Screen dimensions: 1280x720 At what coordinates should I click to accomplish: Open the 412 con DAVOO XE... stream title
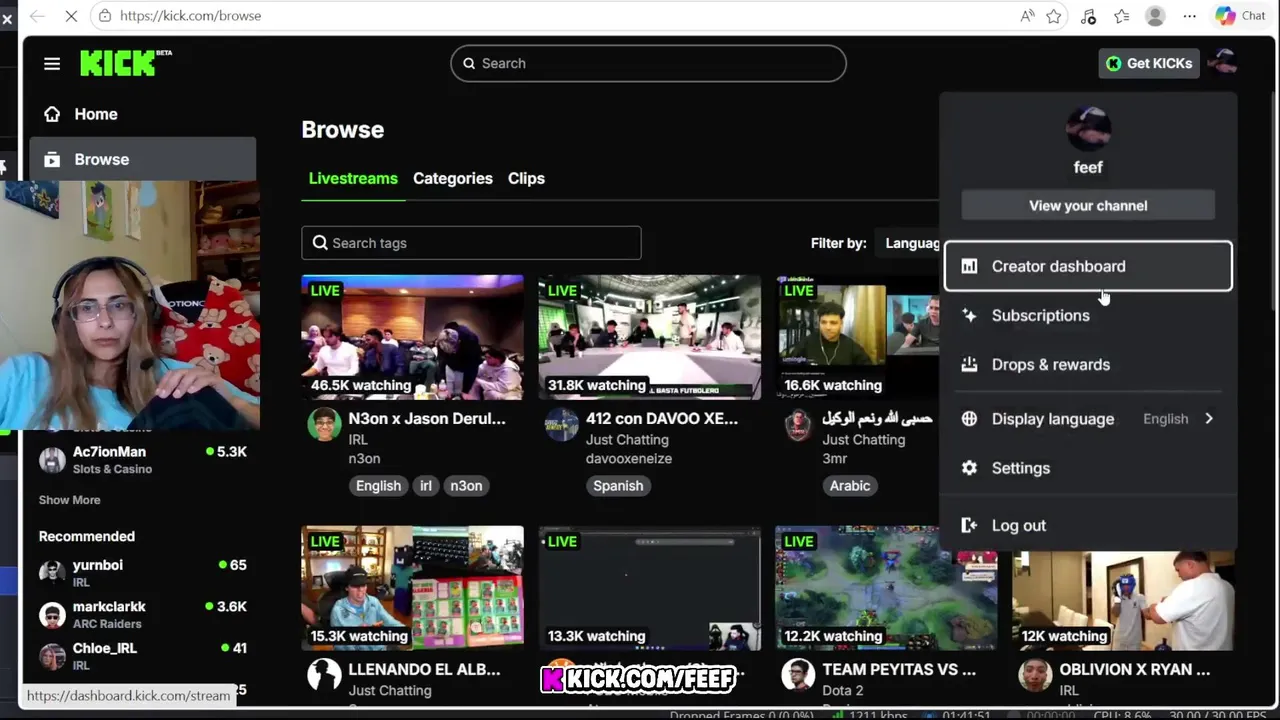click(662, 418)
